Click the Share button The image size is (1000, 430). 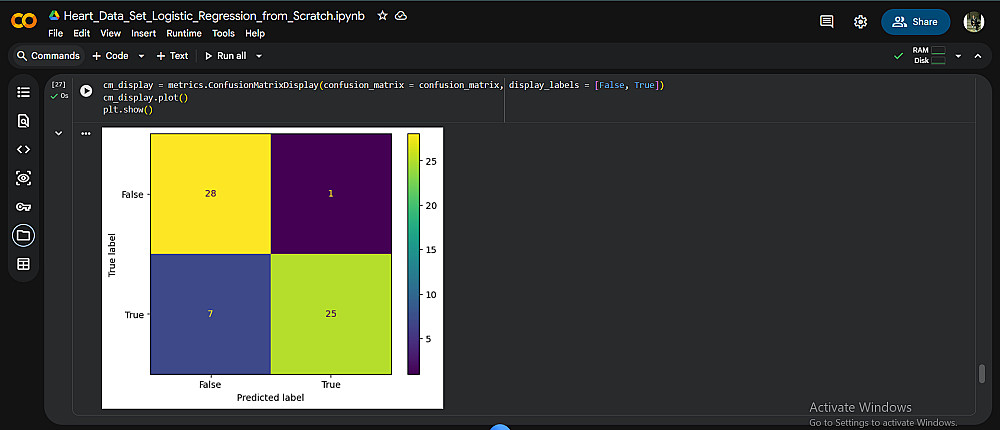pos(915,21)
